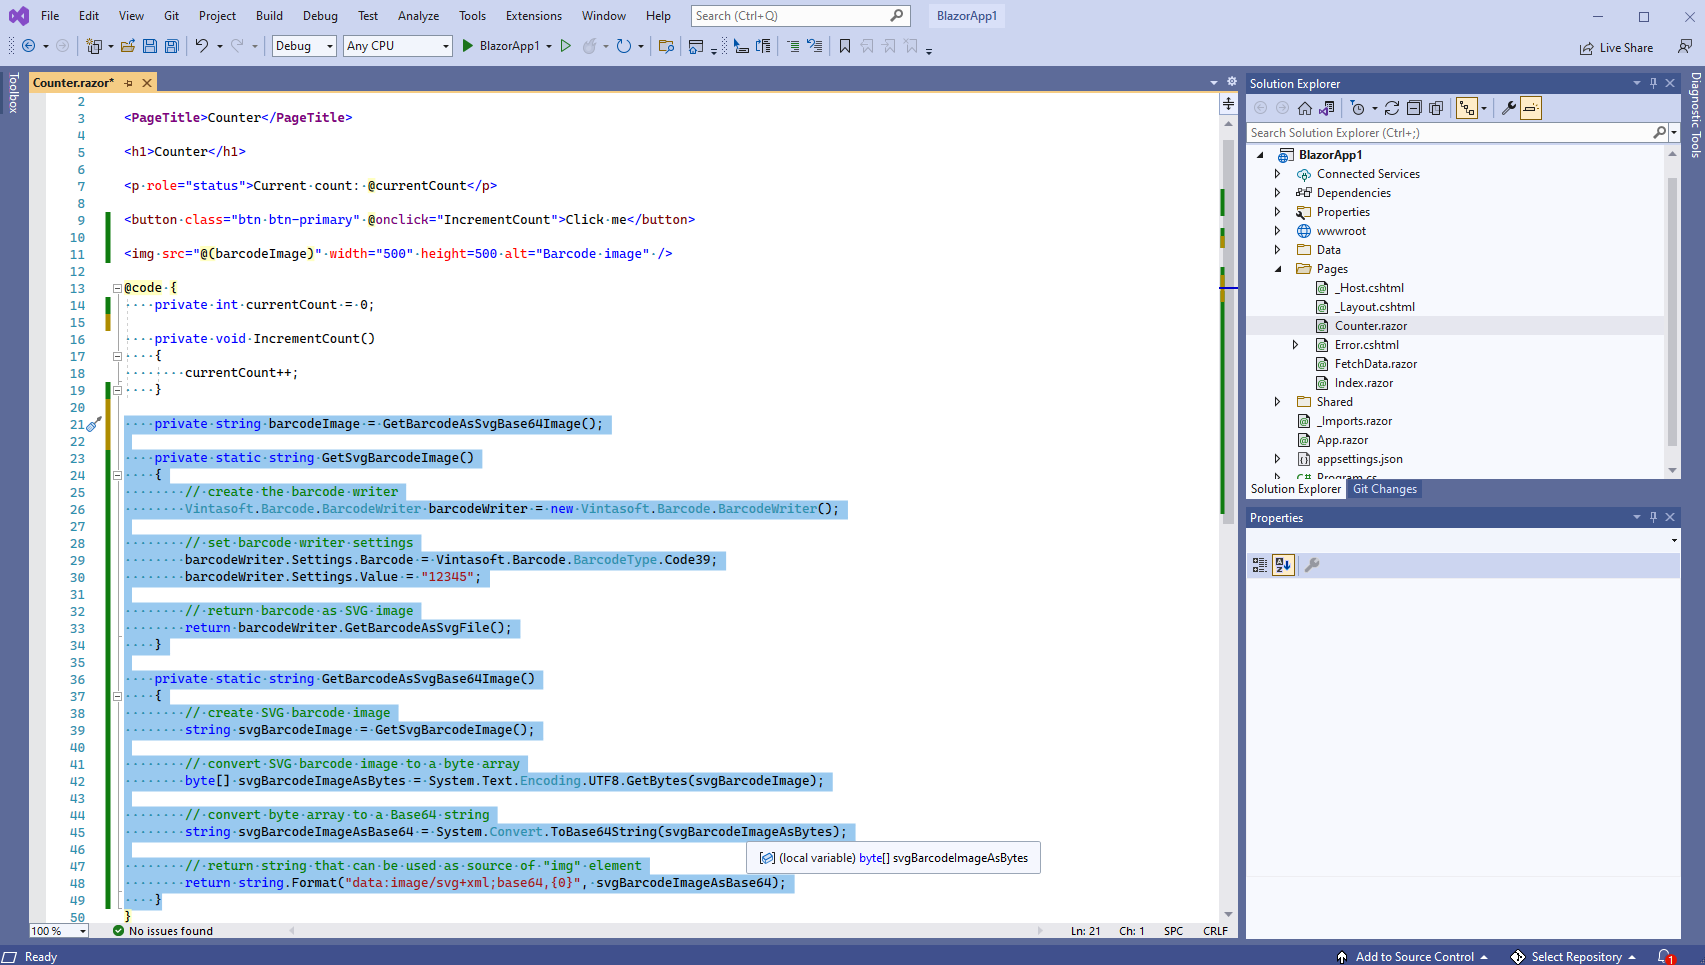
Task: Toggle Alphabetical sort in Properties panel
Action: [1283, 565]
